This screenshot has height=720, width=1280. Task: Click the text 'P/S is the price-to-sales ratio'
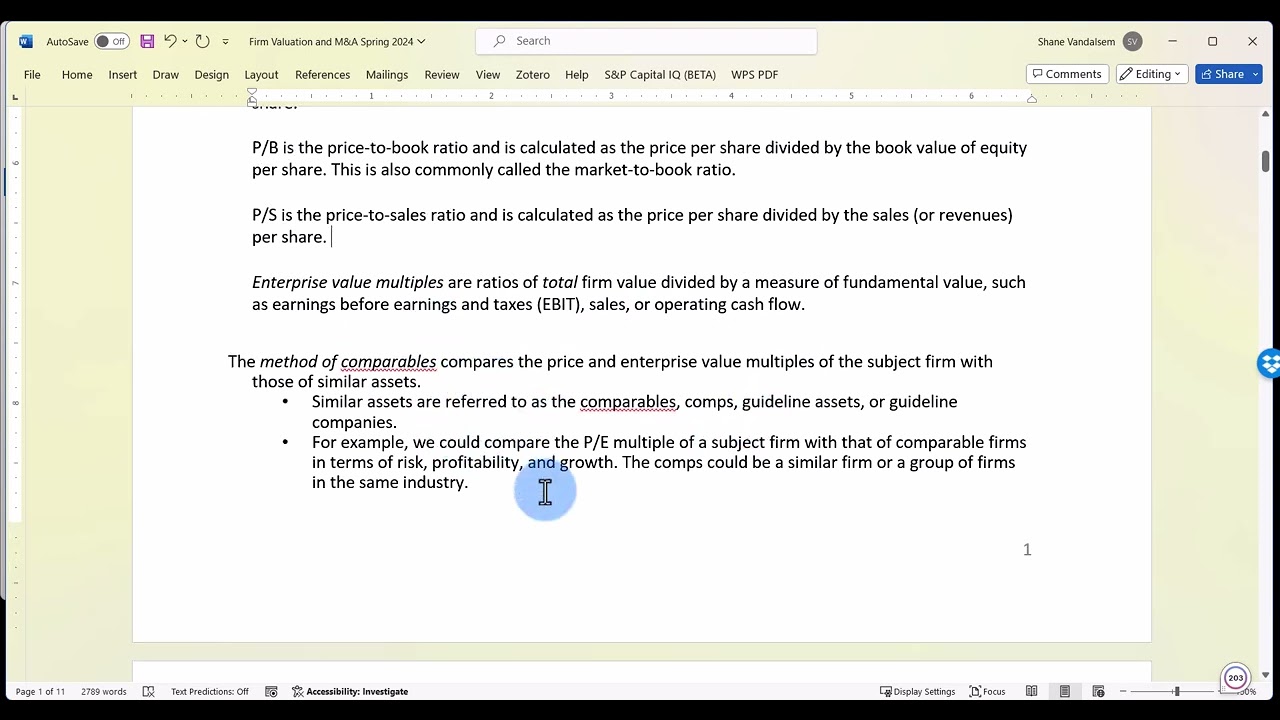coord(359,215)
